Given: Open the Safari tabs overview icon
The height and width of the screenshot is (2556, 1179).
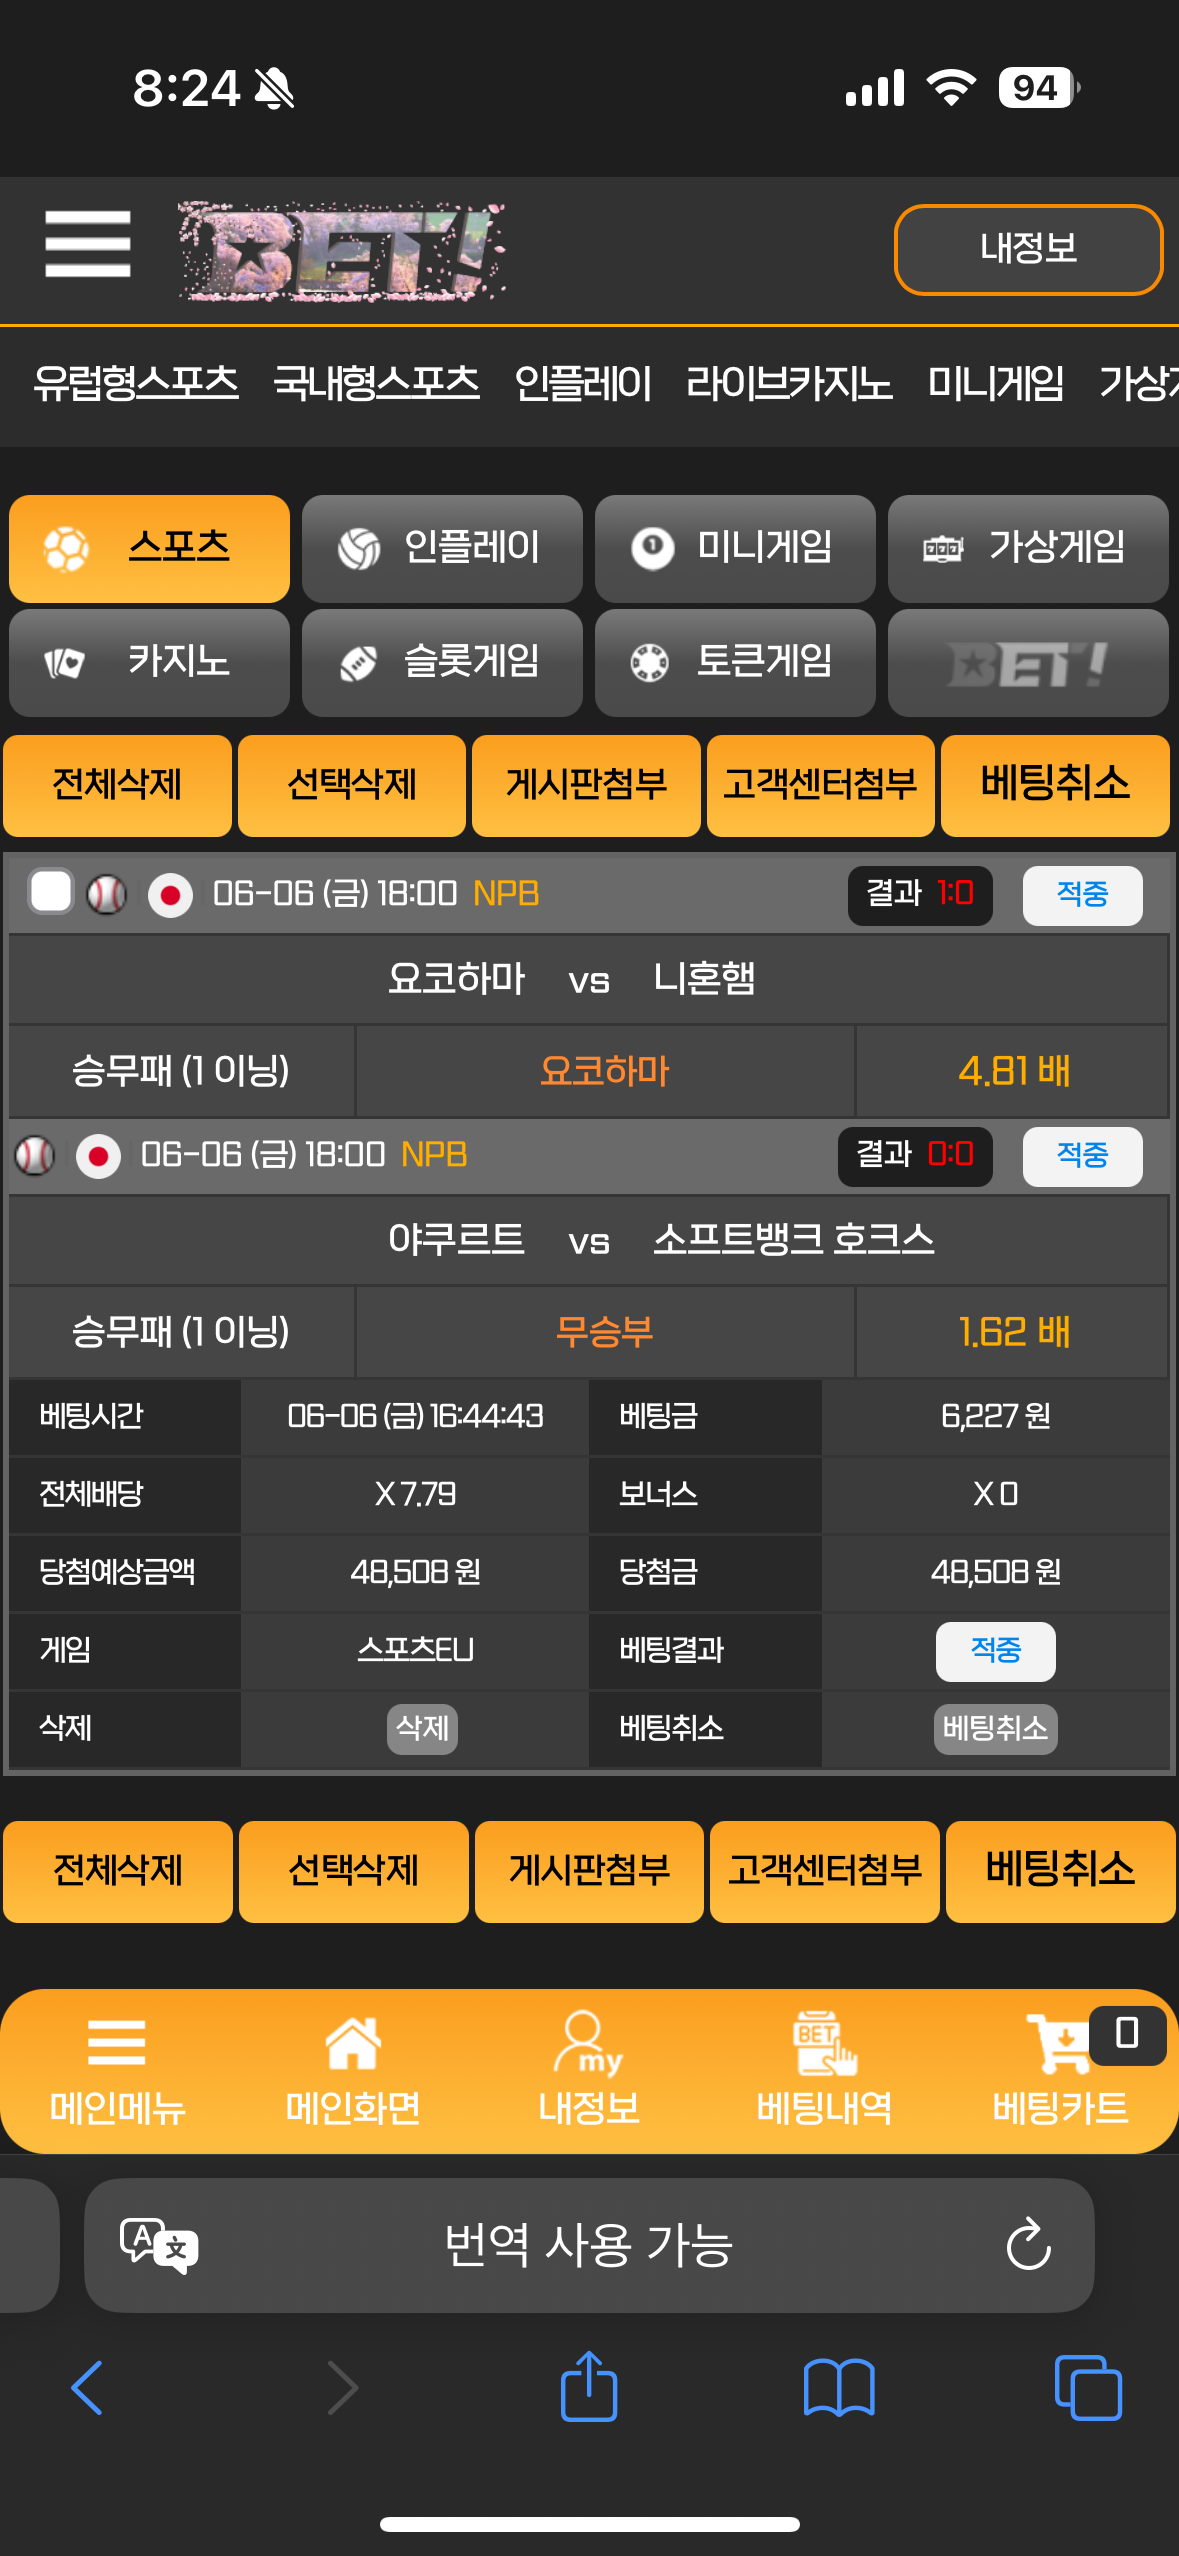Looking at the screenshot, I should 1088,2388.
